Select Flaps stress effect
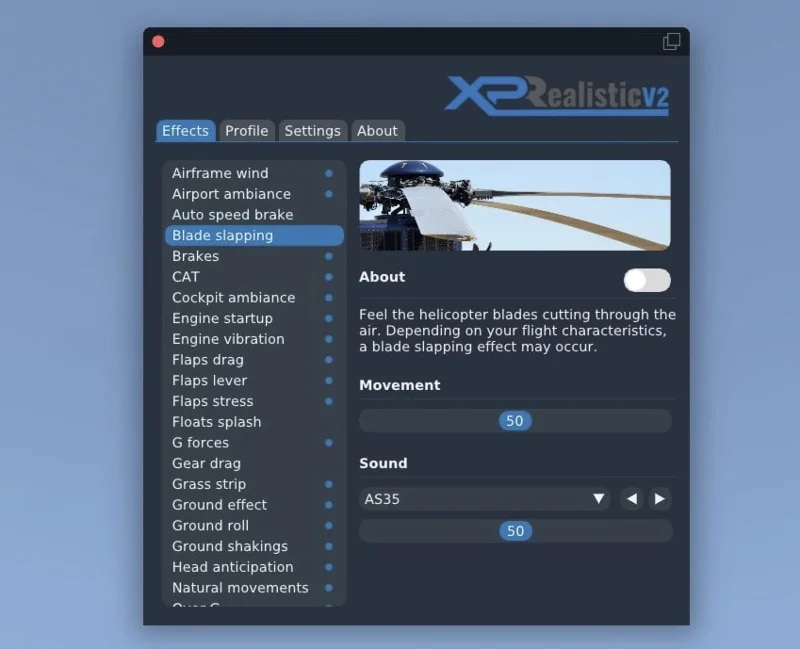The height and width of the screenshot is (649, 800). coord(254,401)
